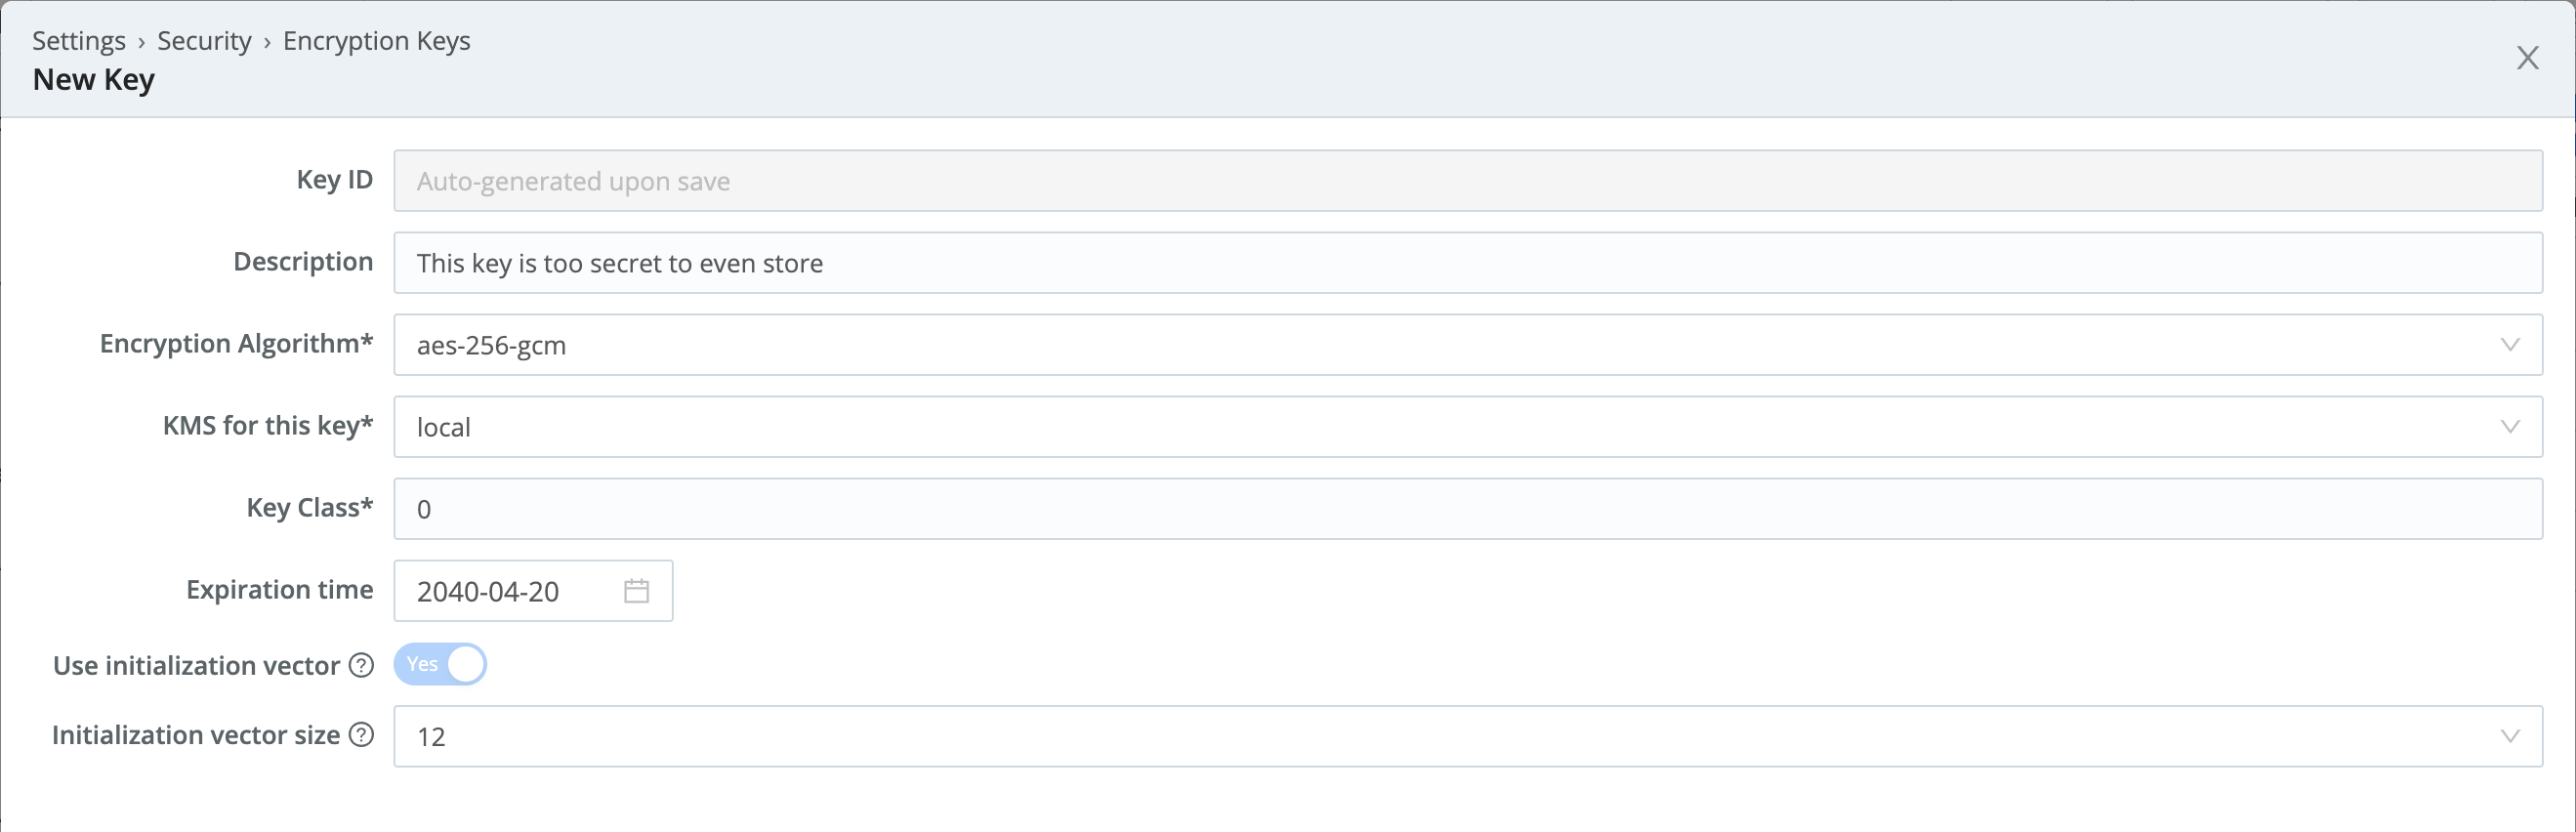Navigate to Settings via the breadcrumb
This screenshot has height=832, width=2576.
click(78, 40)
